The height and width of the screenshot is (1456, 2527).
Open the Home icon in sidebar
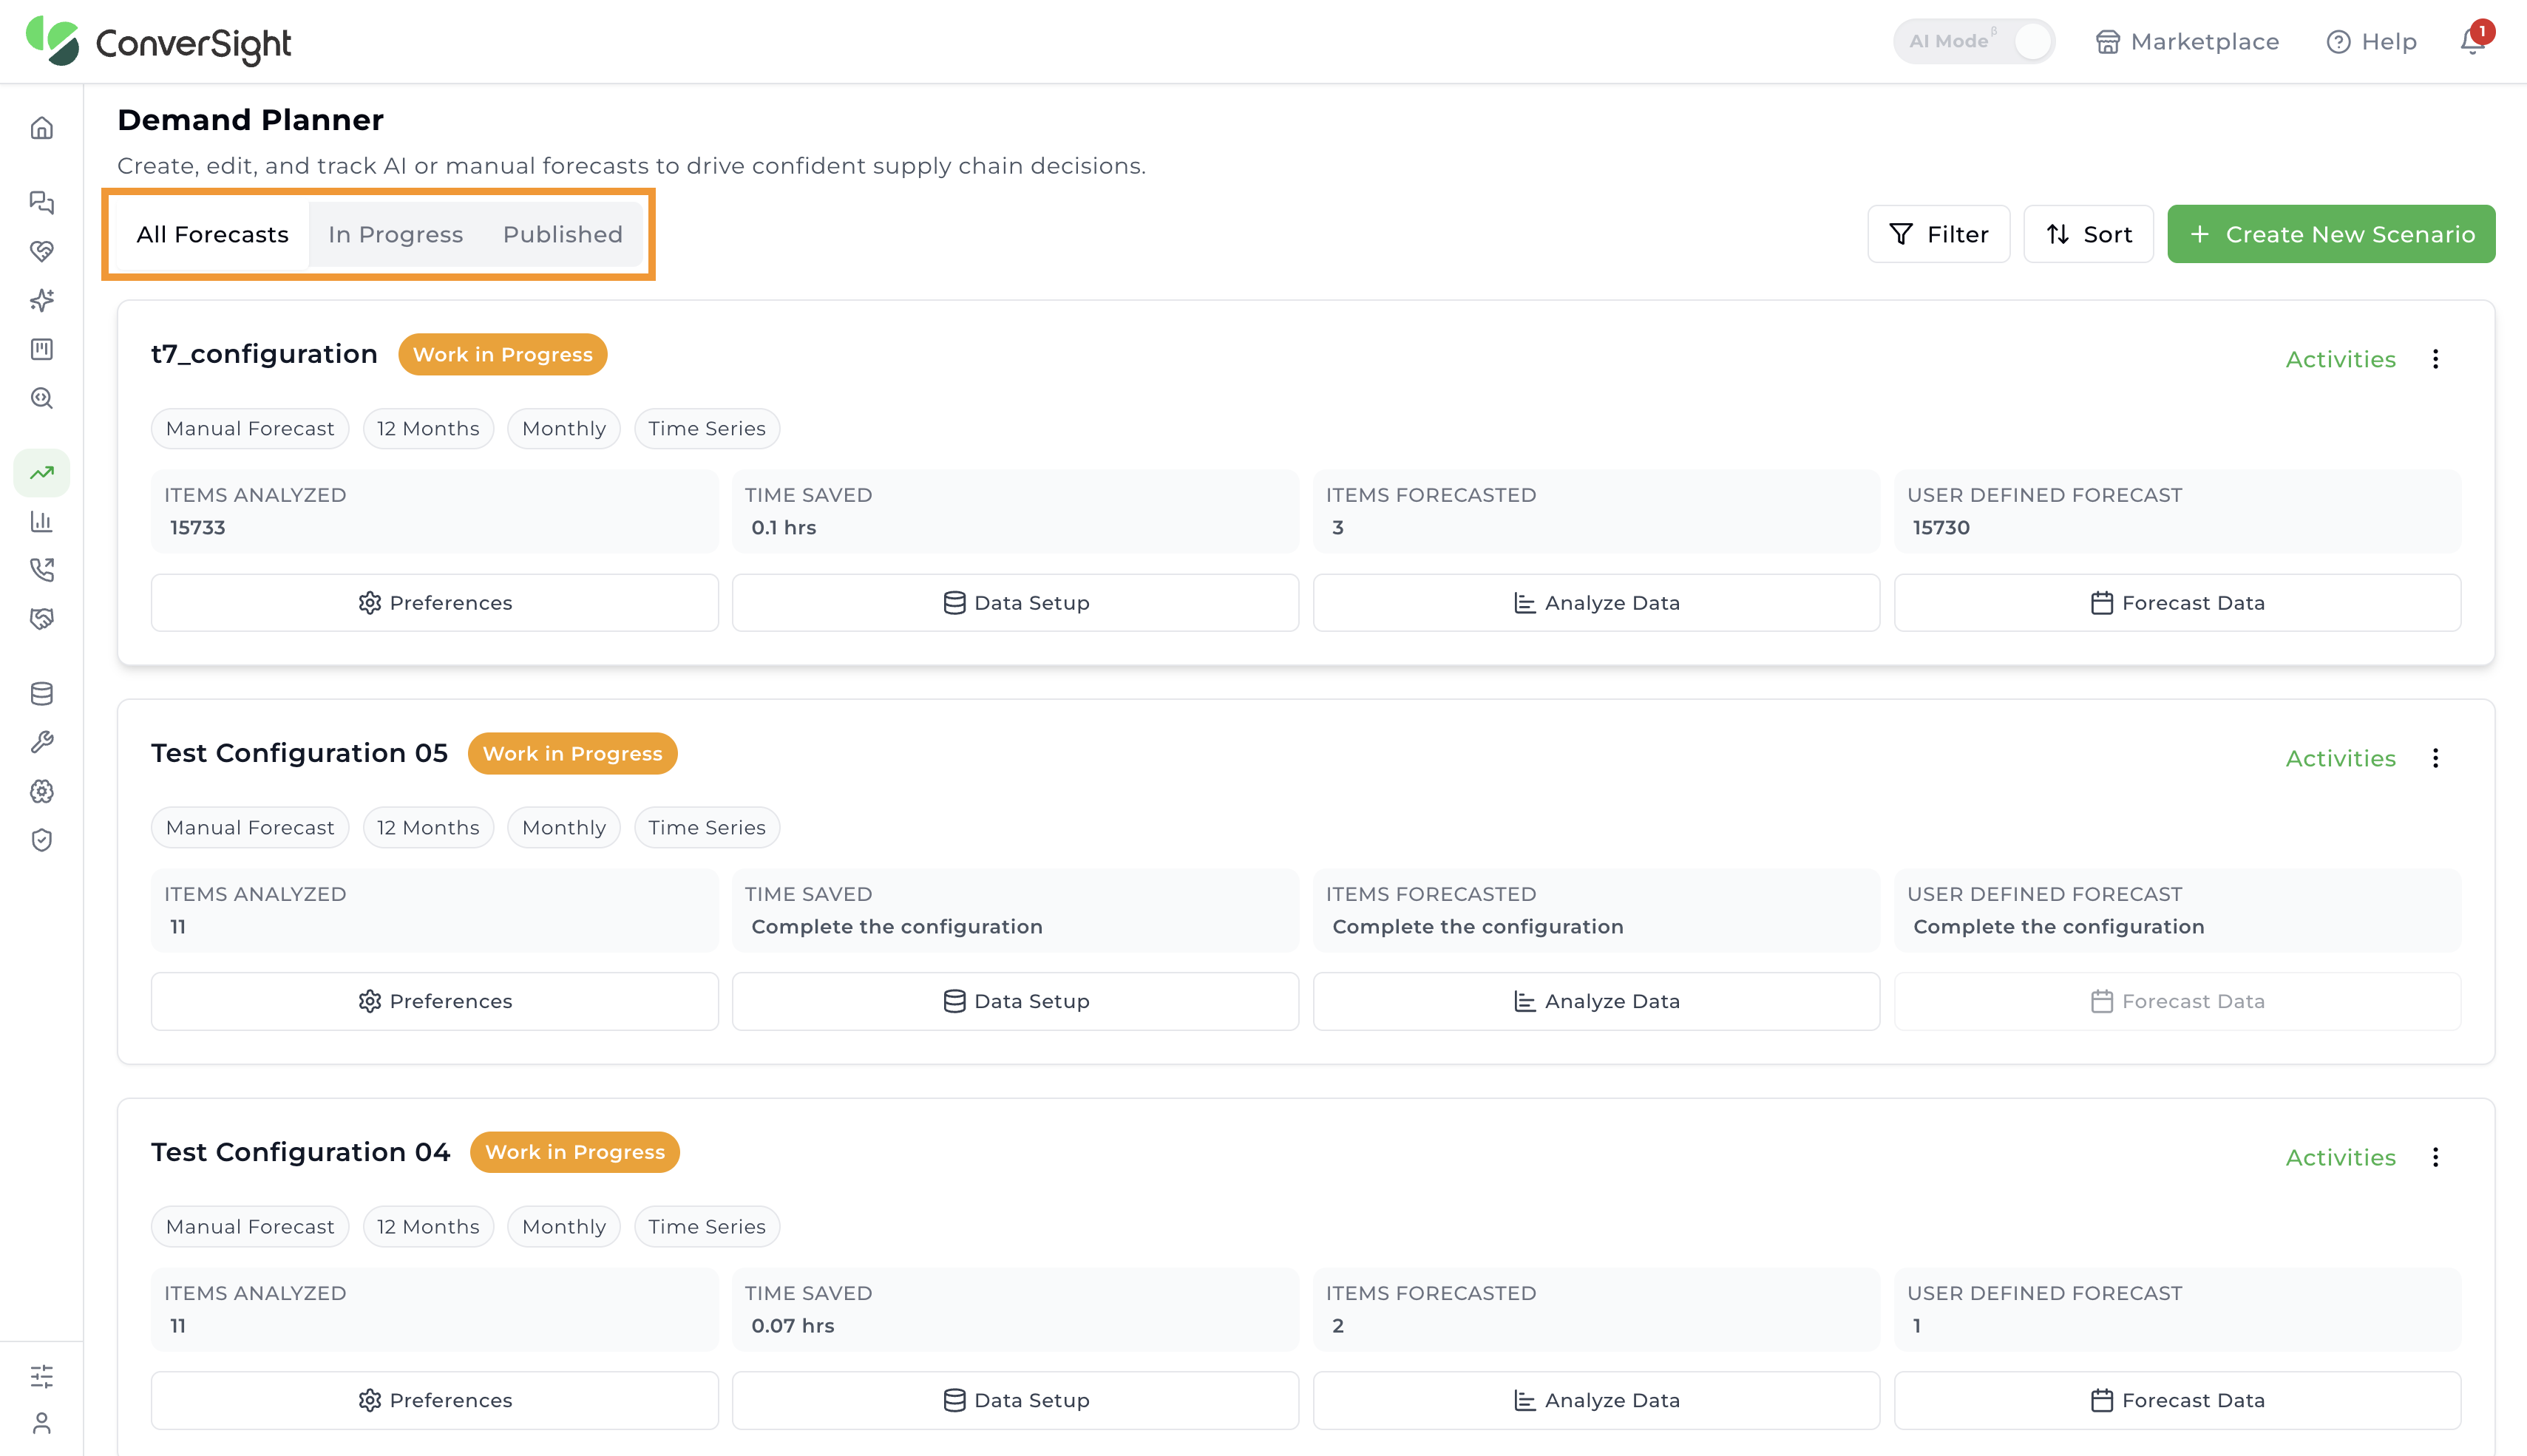tap(41, 128)
